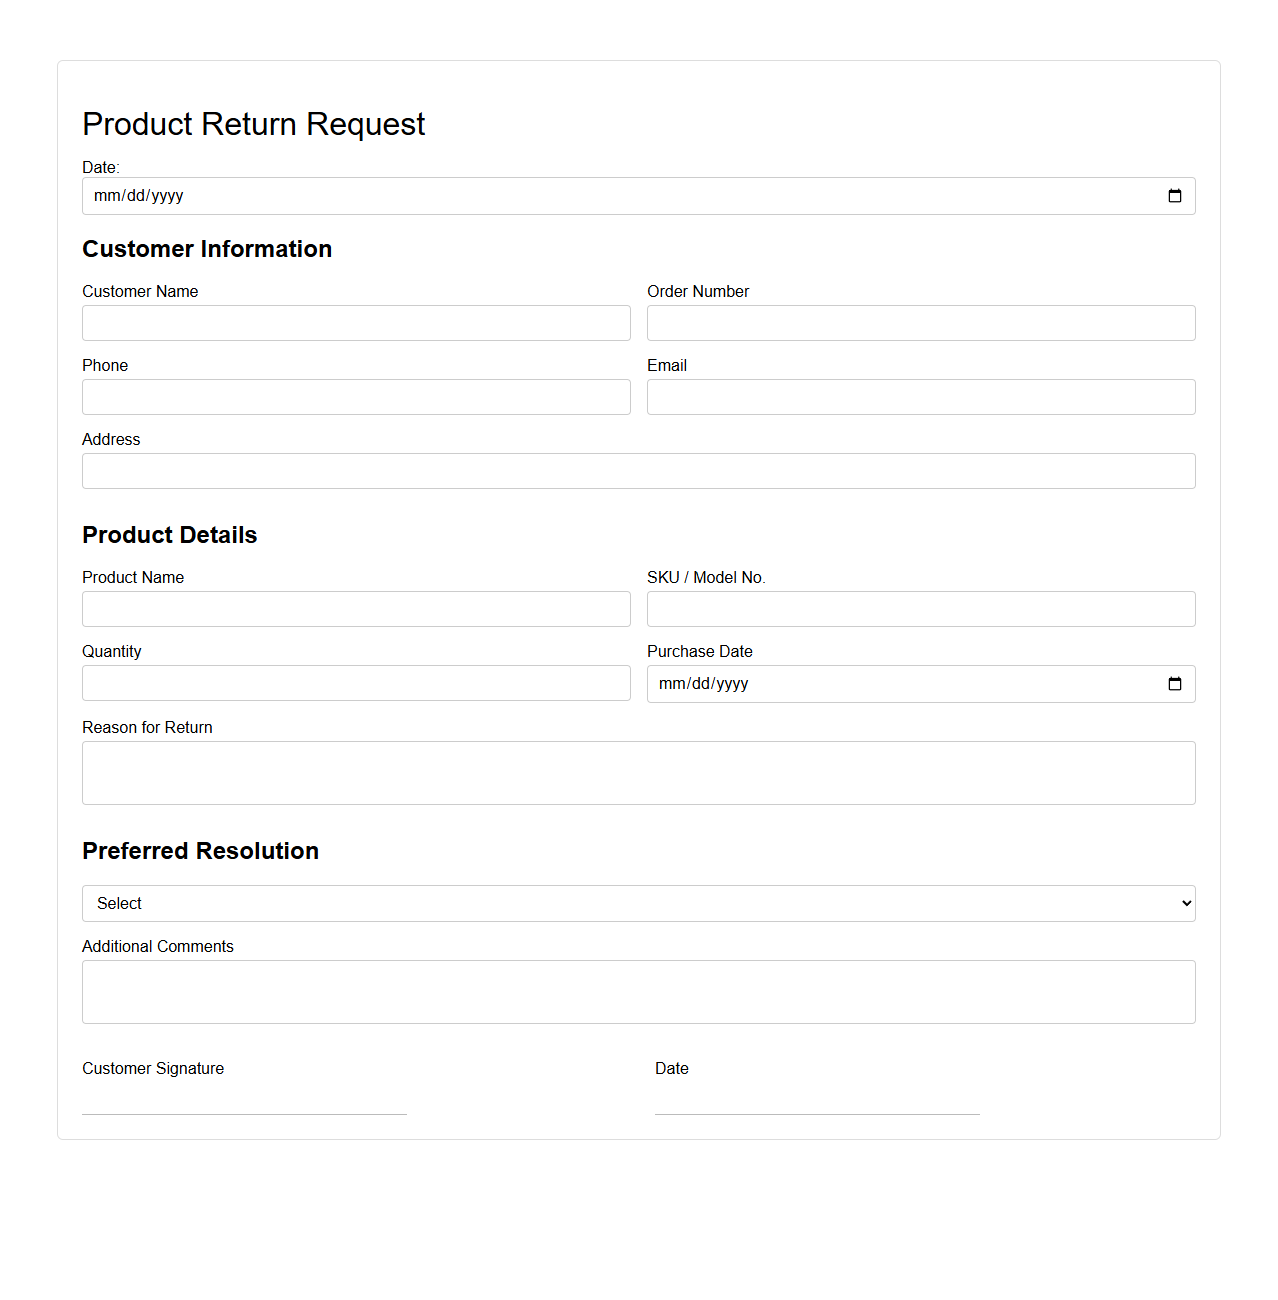The image size is (1278, 1300).
Task: Click the Quantity field
Action: [356, 683]
